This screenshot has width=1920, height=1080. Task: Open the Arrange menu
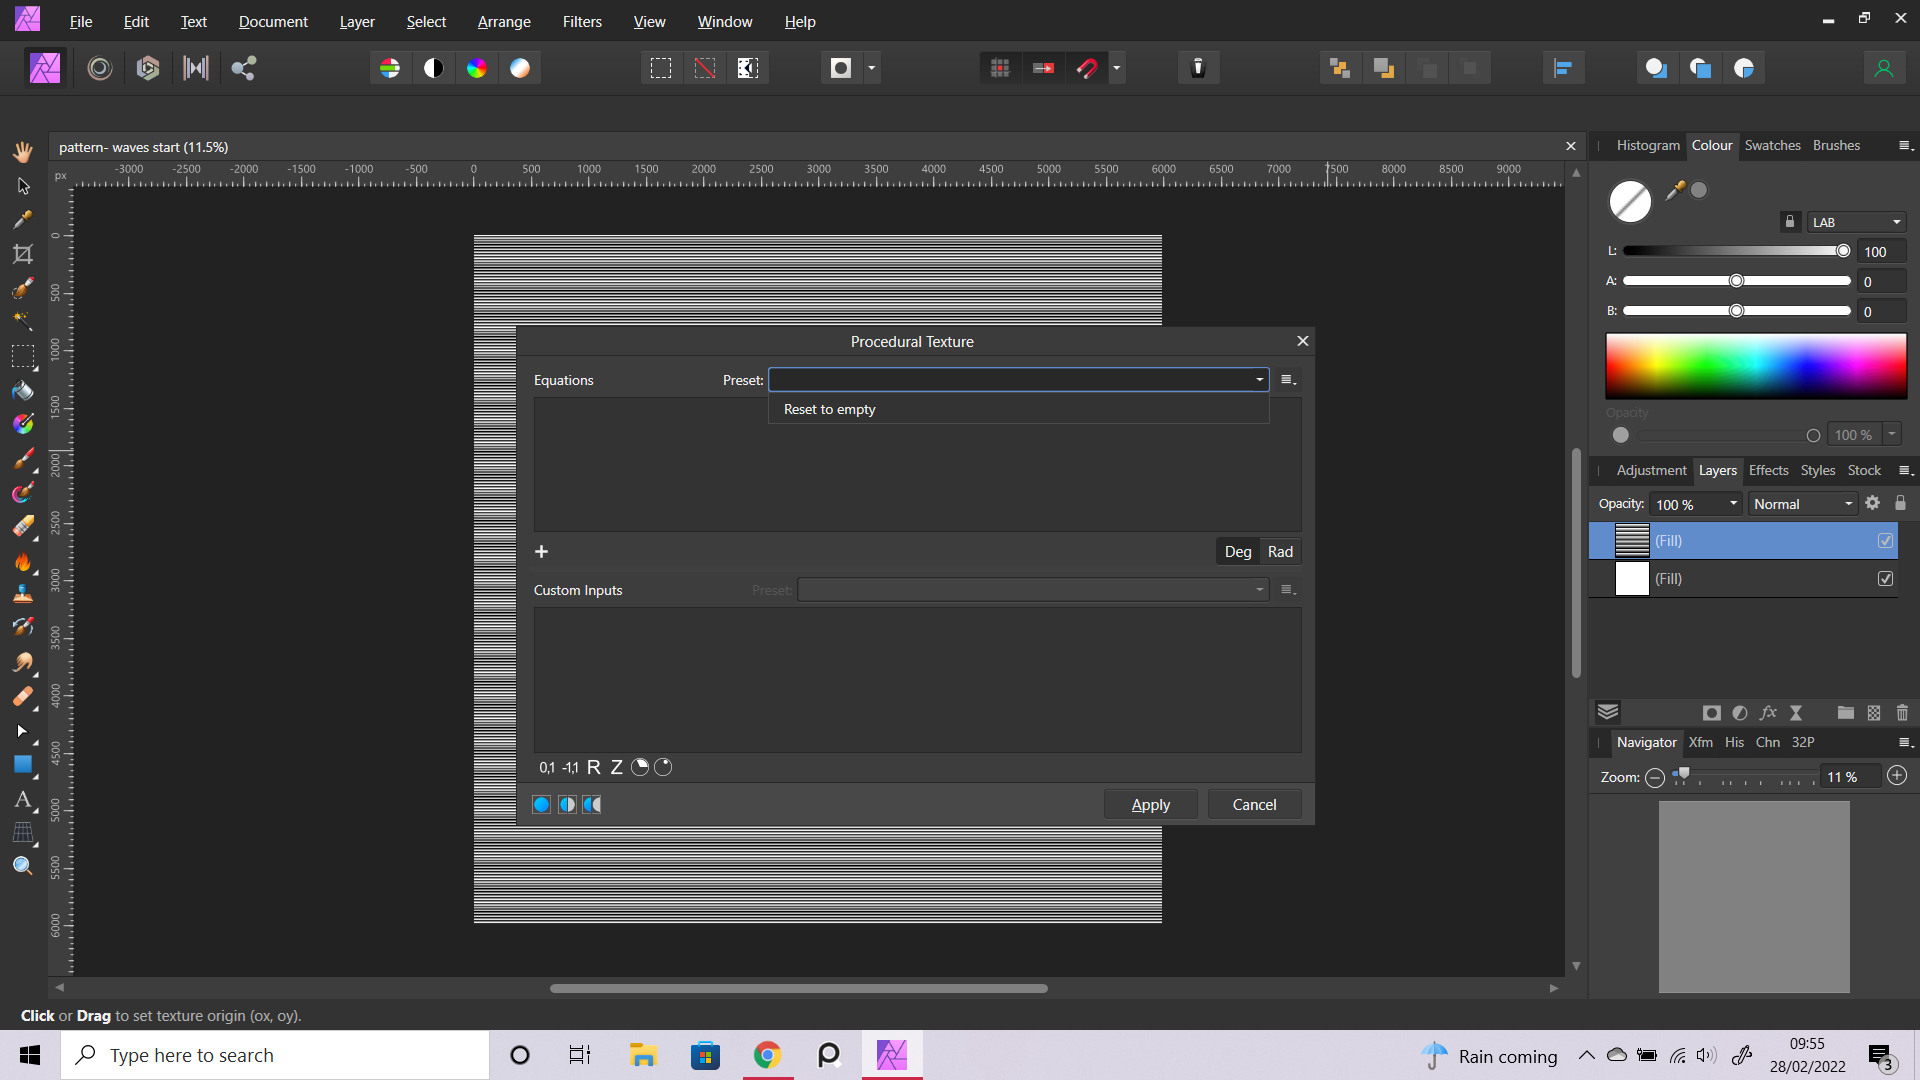point(504,21)
